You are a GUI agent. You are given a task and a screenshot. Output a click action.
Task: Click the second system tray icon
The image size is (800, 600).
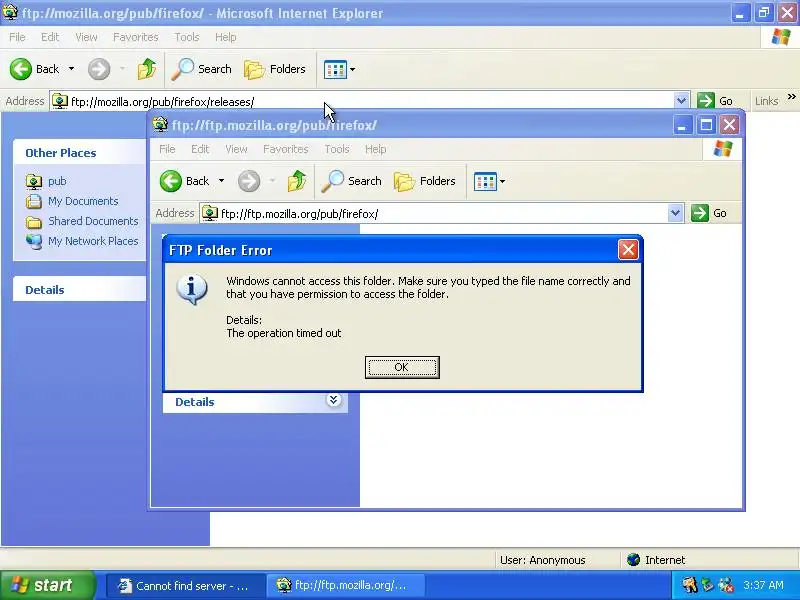tap(708, 585)
